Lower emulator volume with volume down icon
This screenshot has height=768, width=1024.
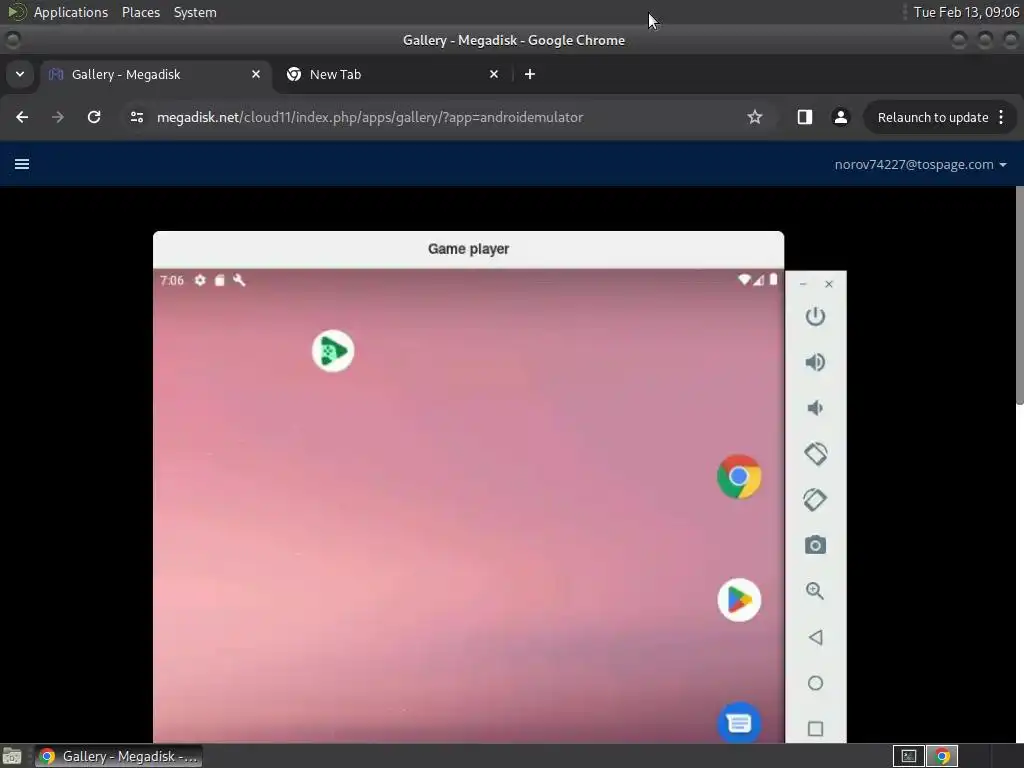[814, 408]
